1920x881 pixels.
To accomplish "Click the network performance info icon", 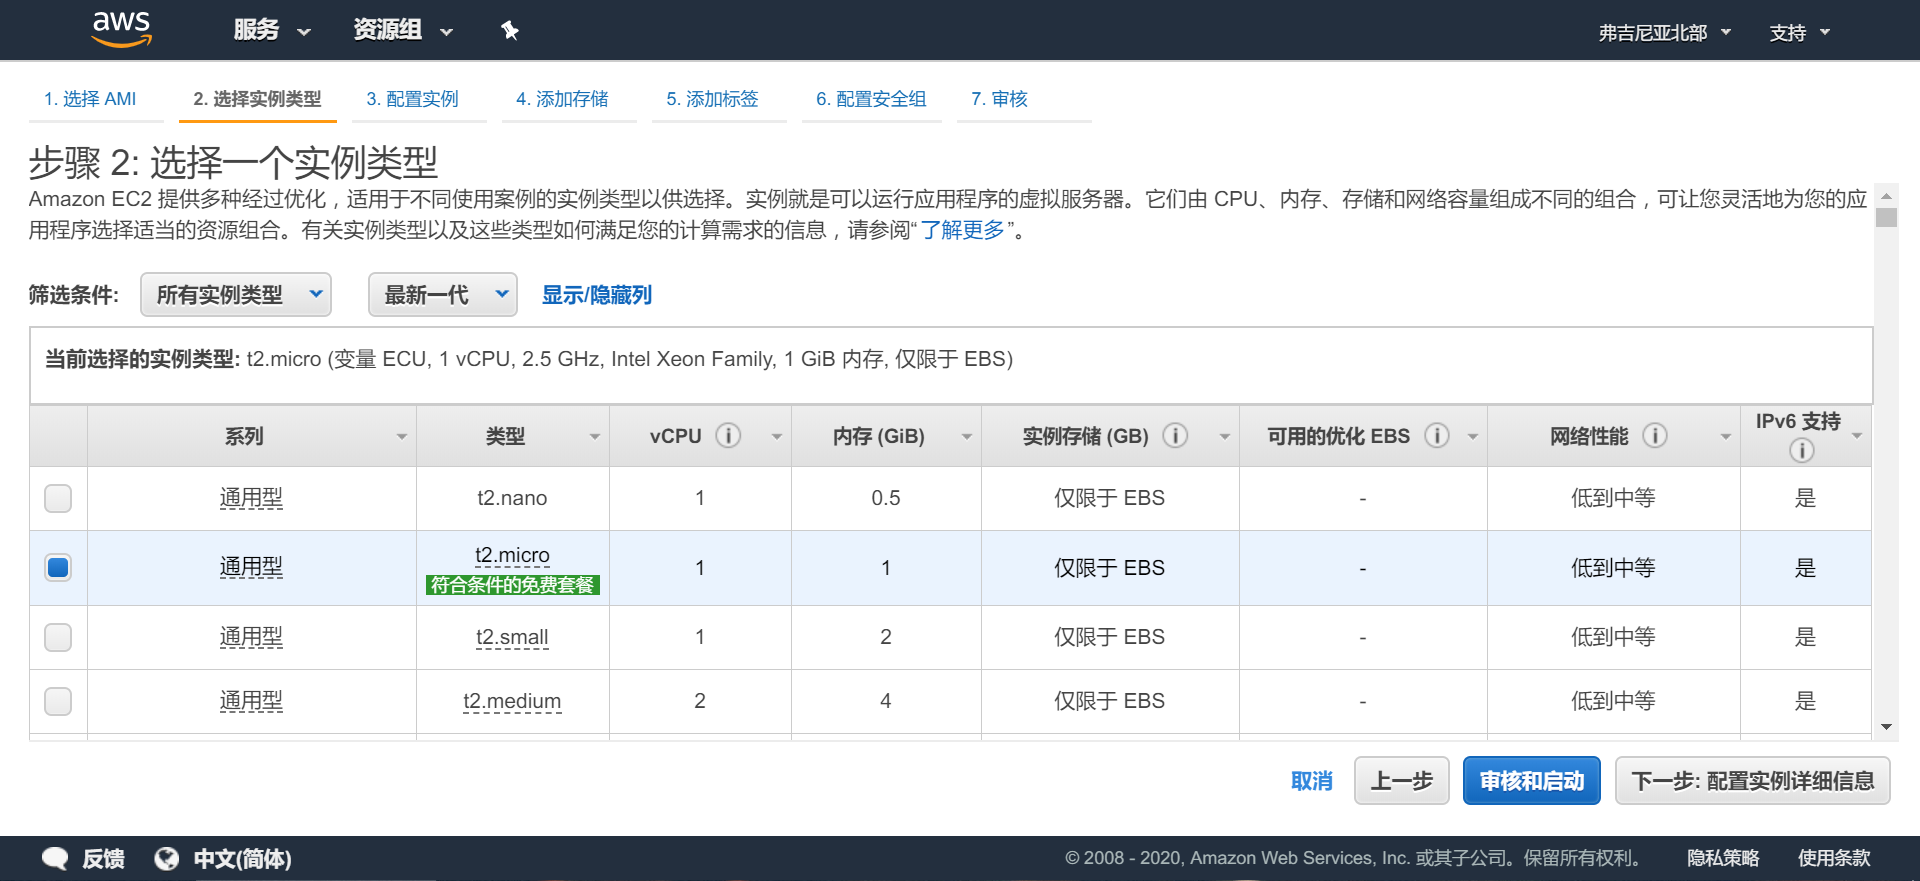I will (x=1655, y=435).
